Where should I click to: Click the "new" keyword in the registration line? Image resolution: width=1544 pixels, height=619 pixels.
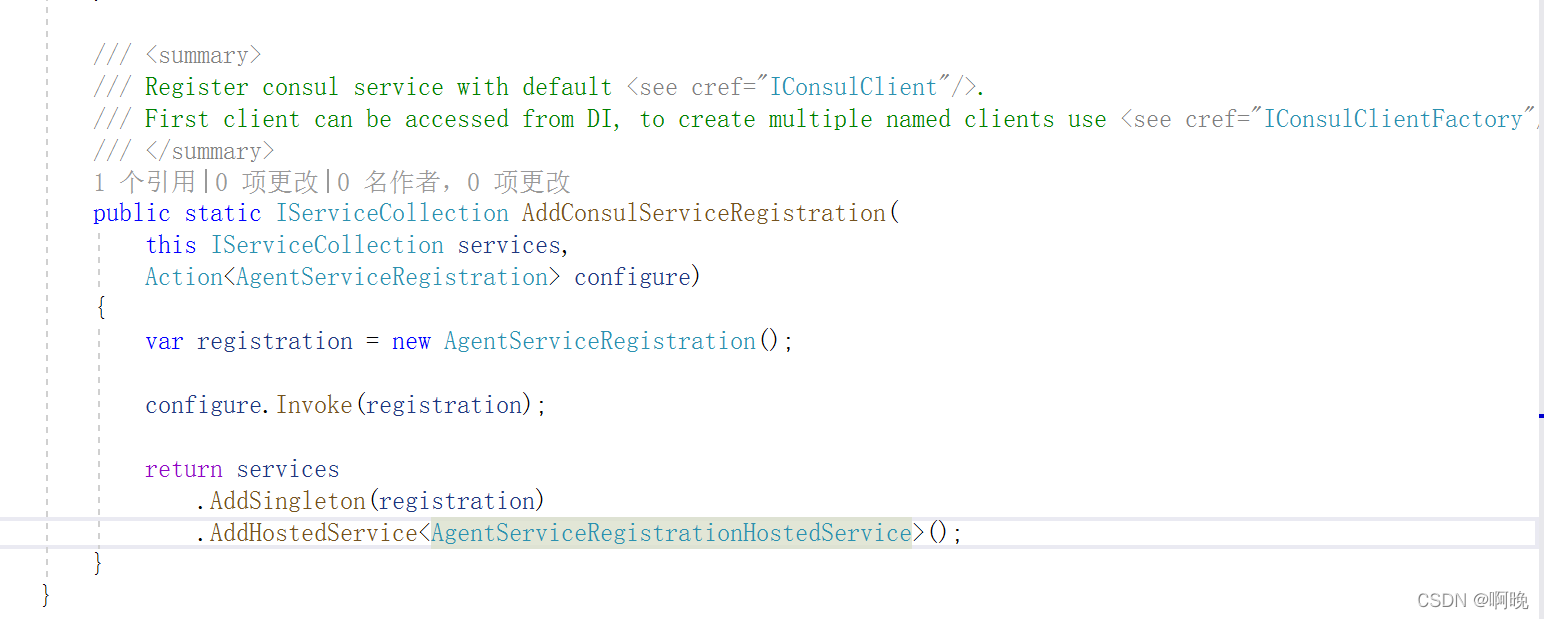(411, 341)
